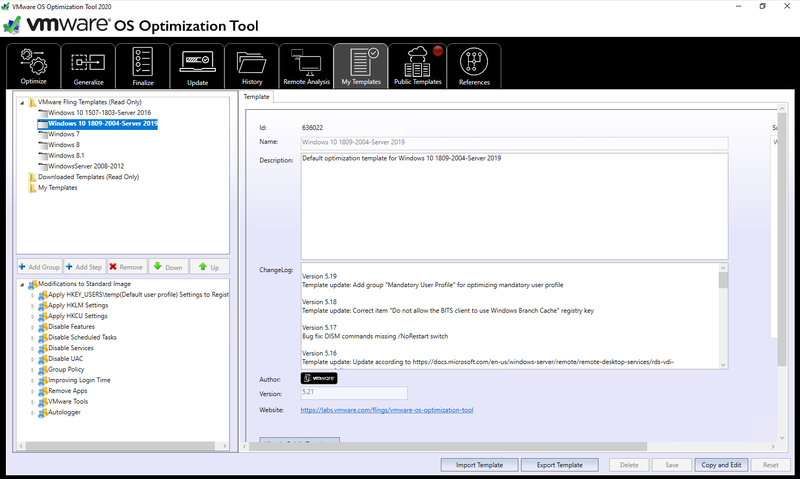Expand the Remove Apps group

pos(32,390)
